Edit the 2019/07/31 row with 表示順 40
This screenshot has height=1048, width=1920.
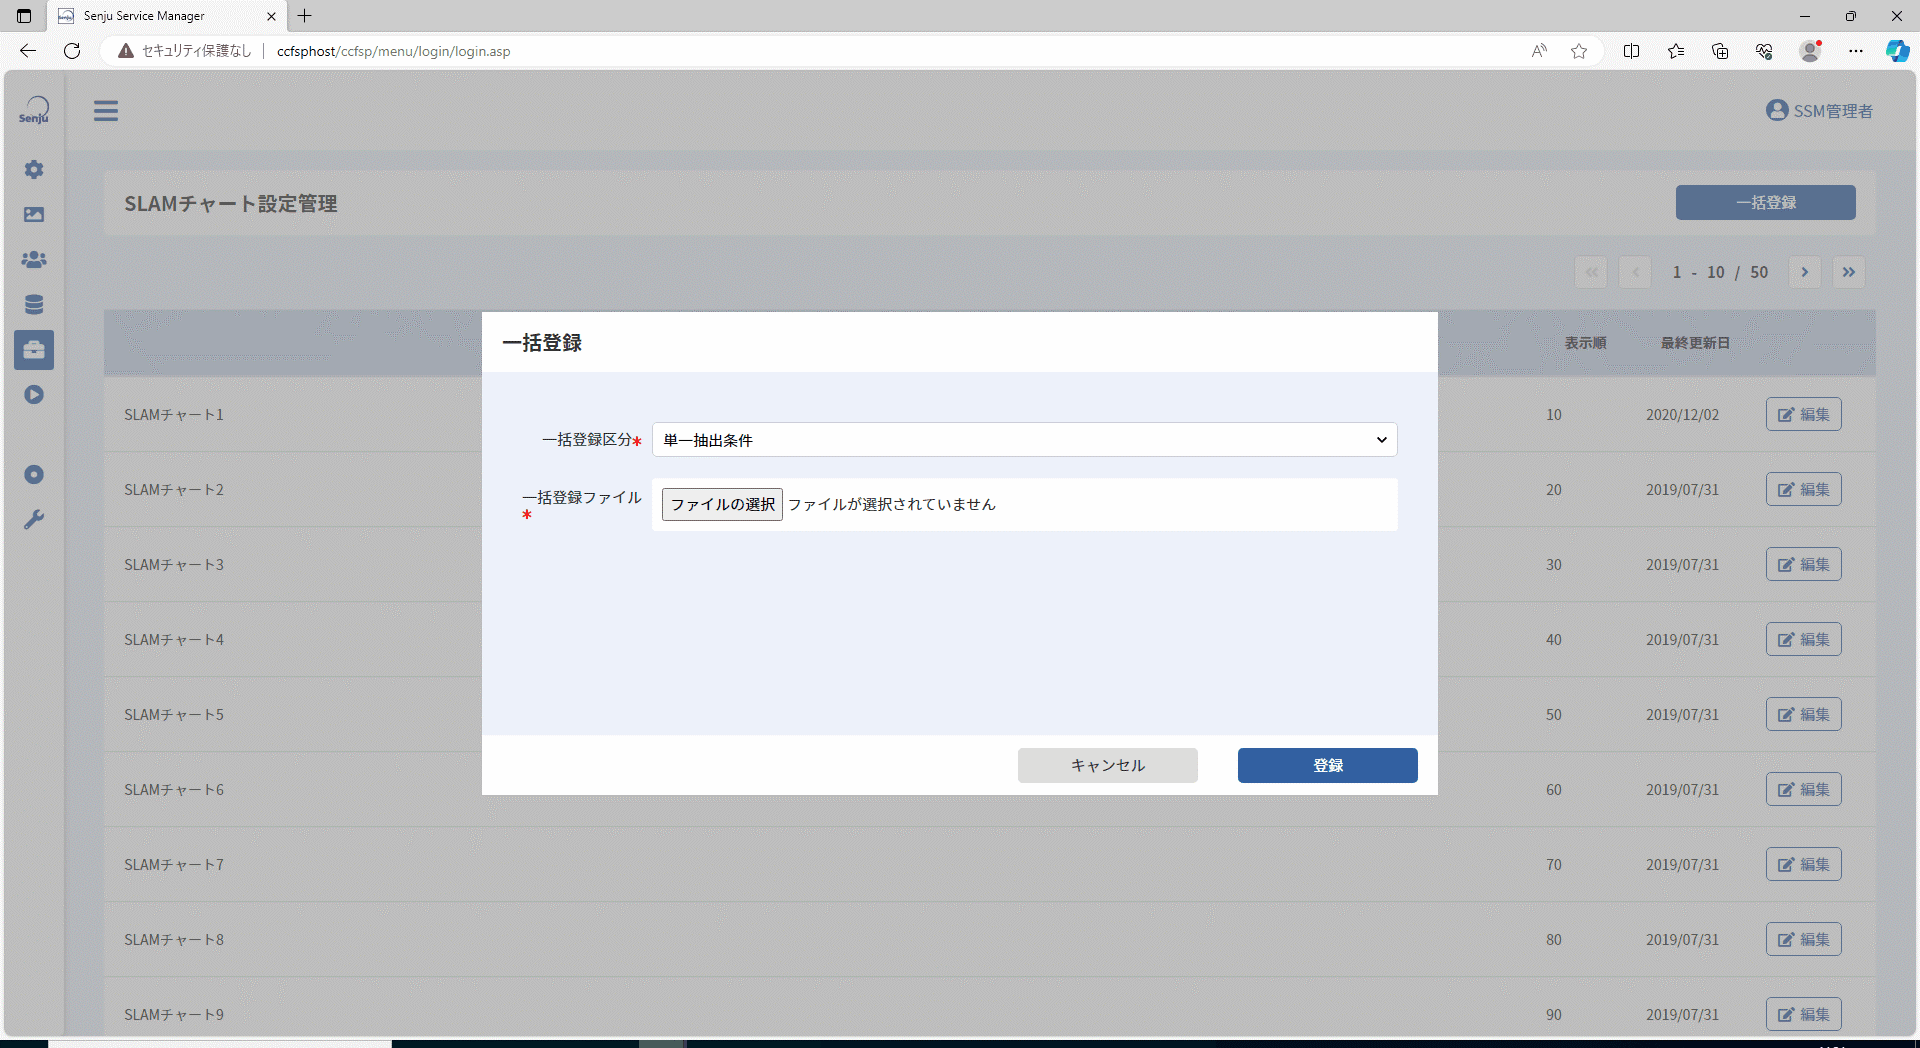(x=1804, y=639)
